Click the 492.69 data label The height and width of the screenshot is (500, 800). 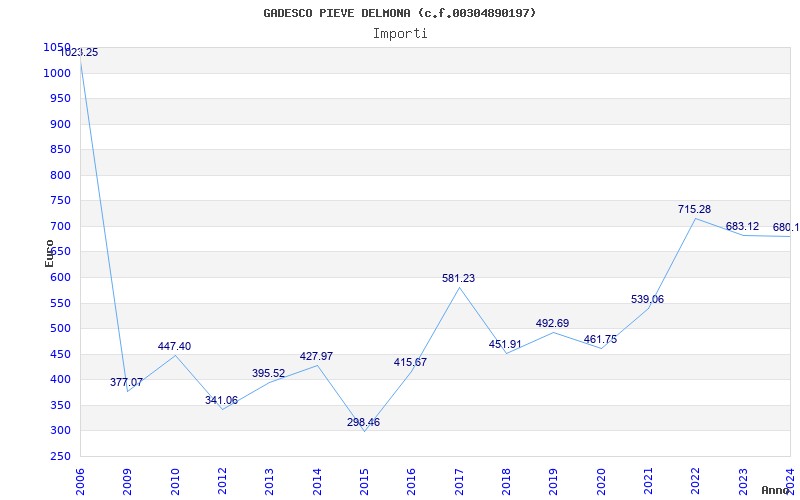tap(552, 323)
